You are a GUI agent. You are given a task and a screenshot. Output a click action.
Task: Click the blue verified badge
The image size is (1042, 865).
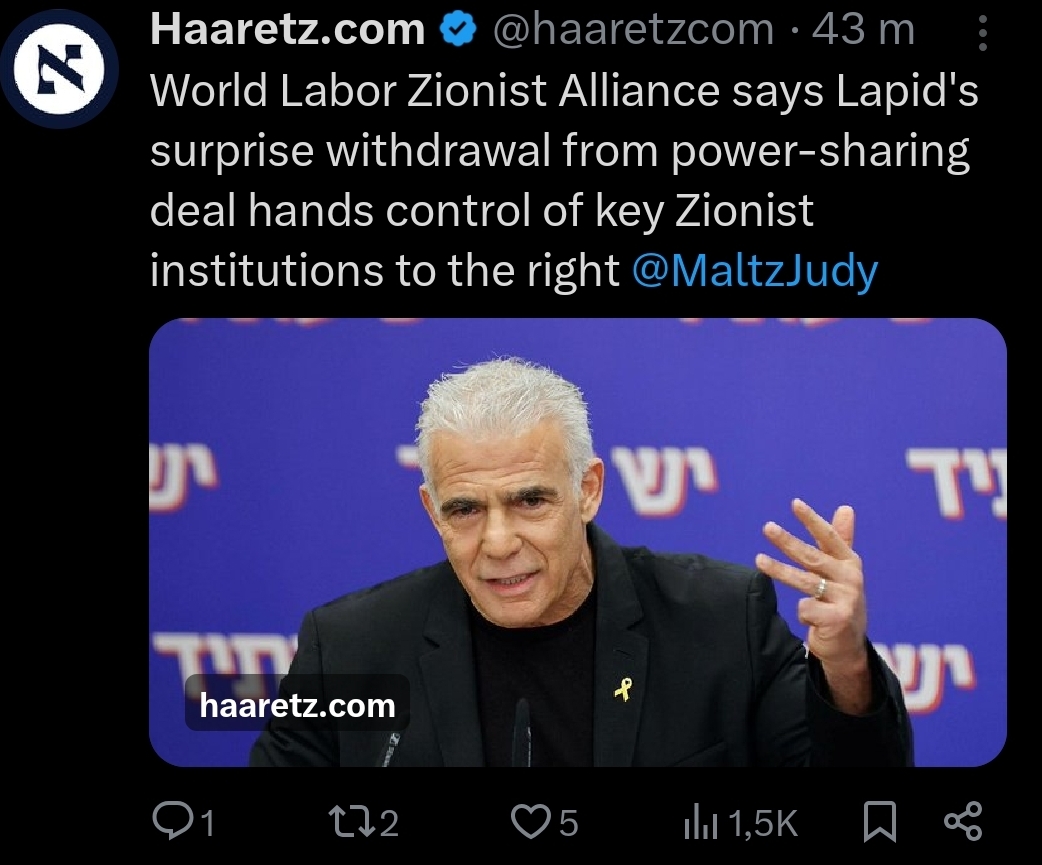pyautogui.click(x=459, y=30)
